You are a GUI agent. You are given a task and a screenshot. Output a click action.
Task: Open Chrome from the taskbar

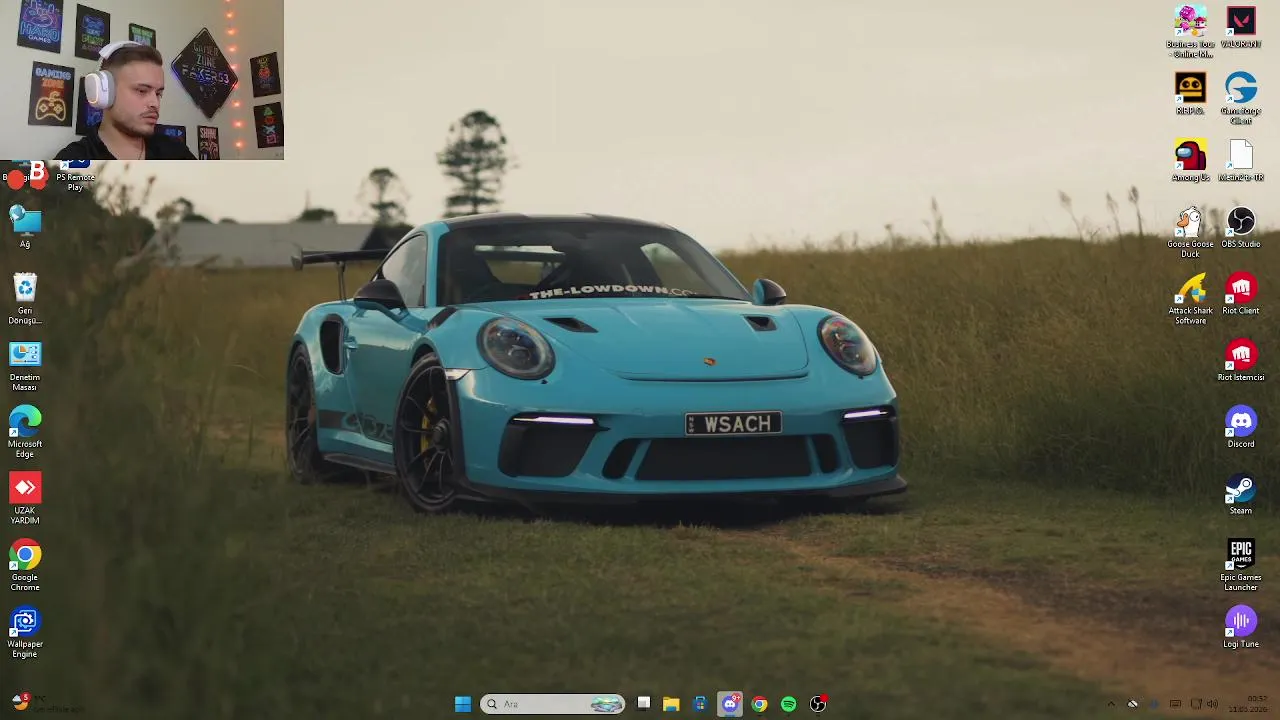759,704
